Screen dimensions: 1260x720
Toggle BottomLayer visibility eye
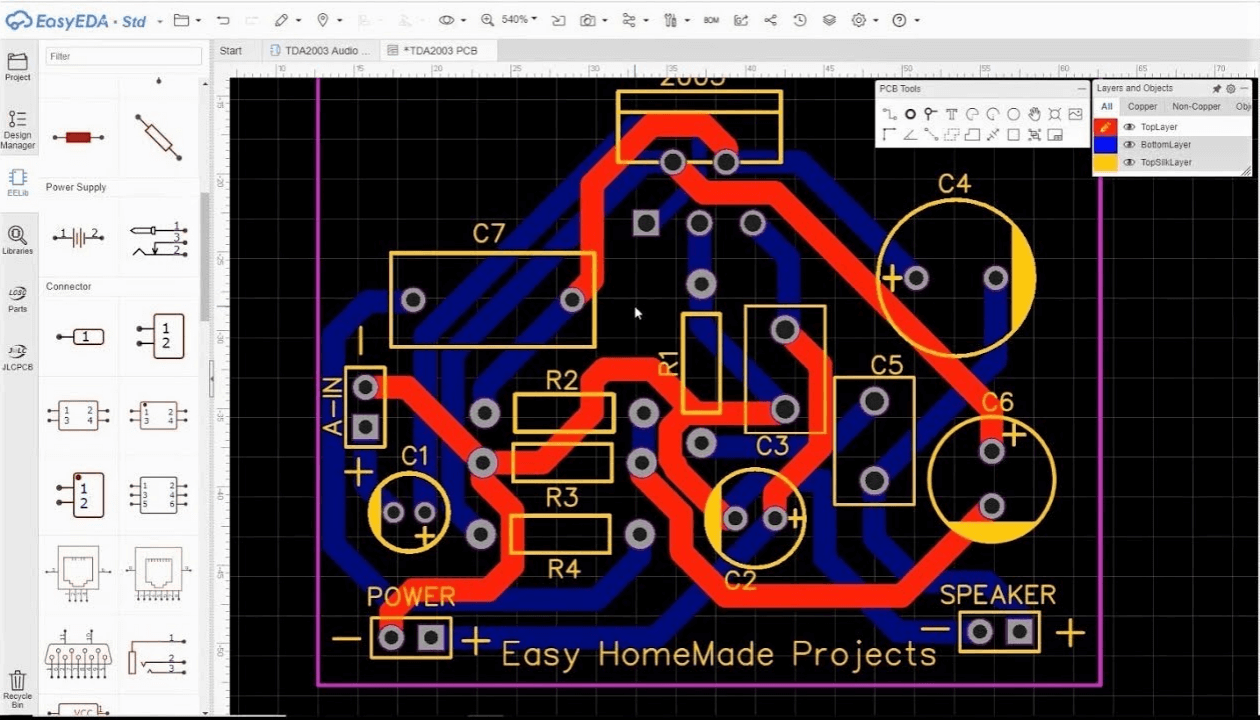pos(1129,144)
